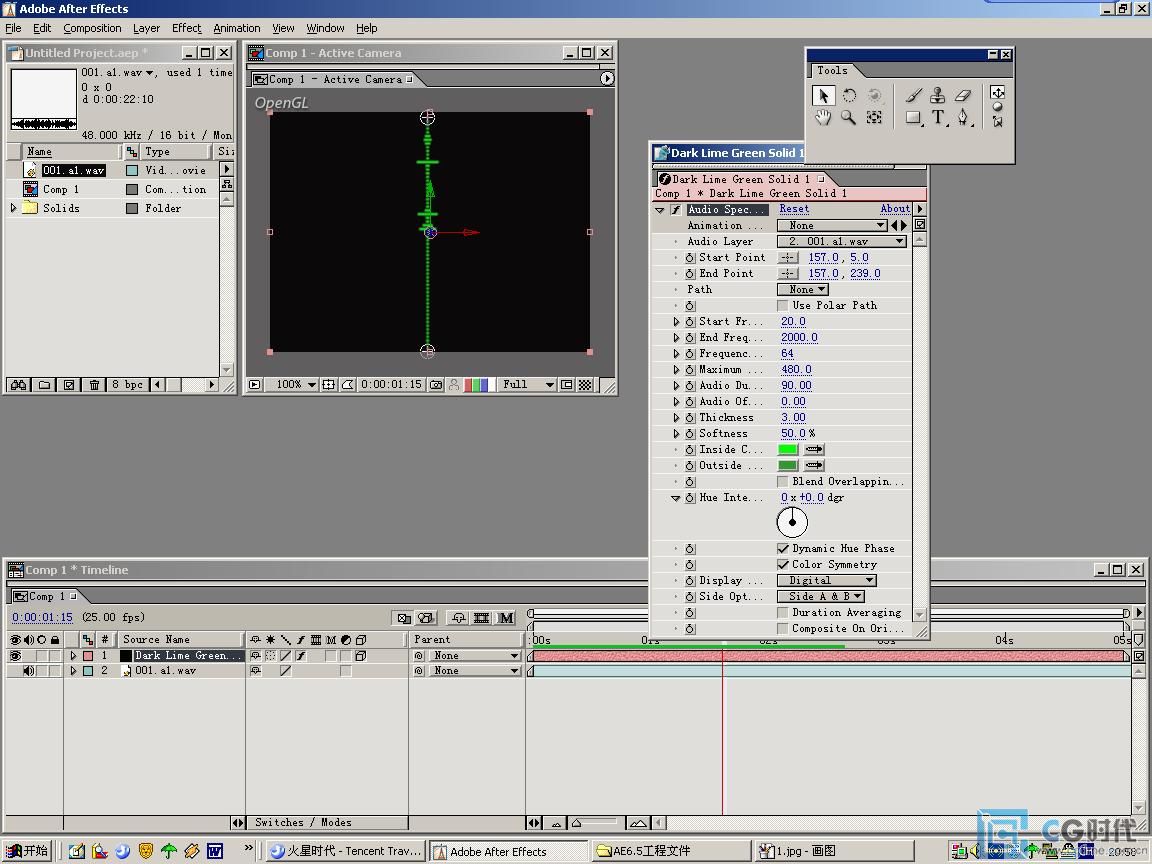Uncheck Dynamic Hue Phase
Image resolution: width=1152 pixels, height=864 pixels.
pyautogui.click(x=782, y=548)
